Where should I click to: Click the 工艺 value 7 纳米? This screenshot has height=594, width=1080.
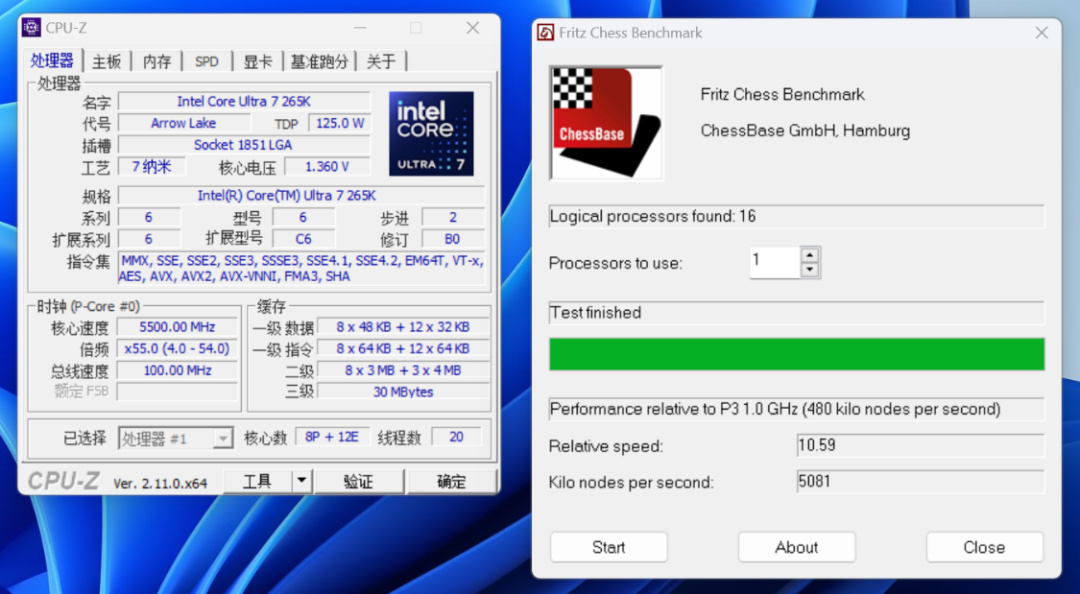[152, 167]
